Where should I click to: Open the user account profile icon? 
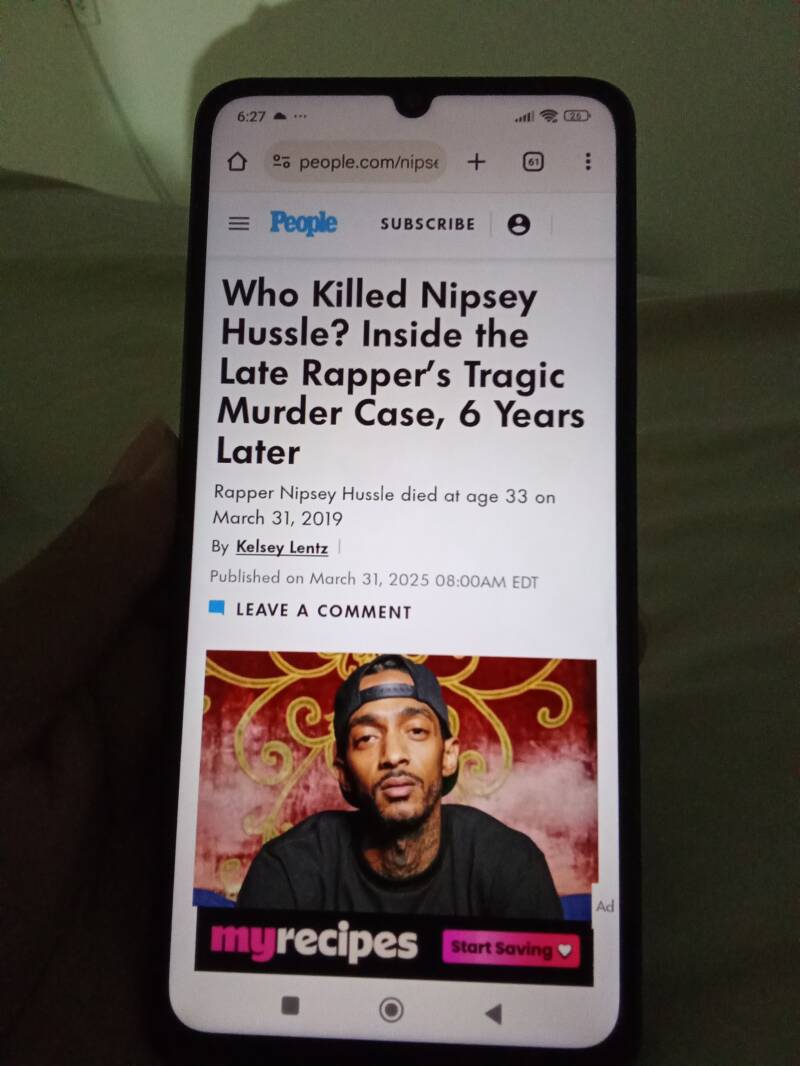coord(519,225)
